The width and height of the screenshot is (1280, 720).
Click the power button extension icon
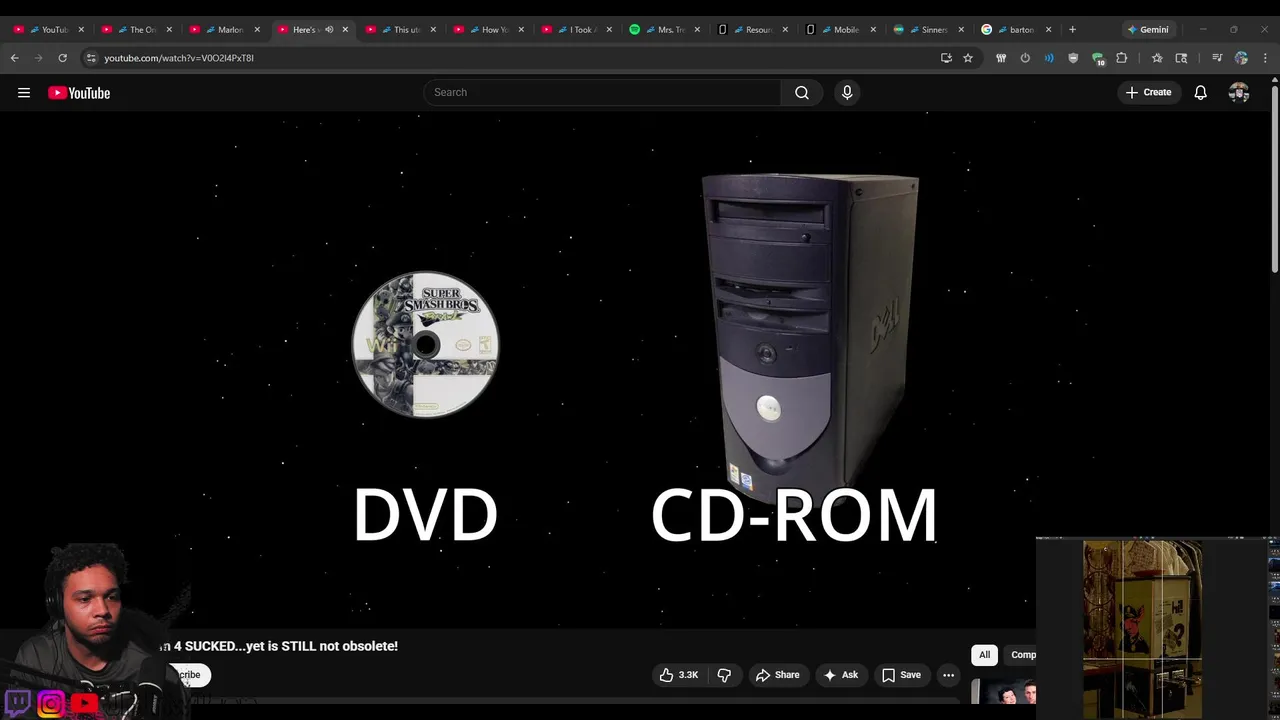1025,58
